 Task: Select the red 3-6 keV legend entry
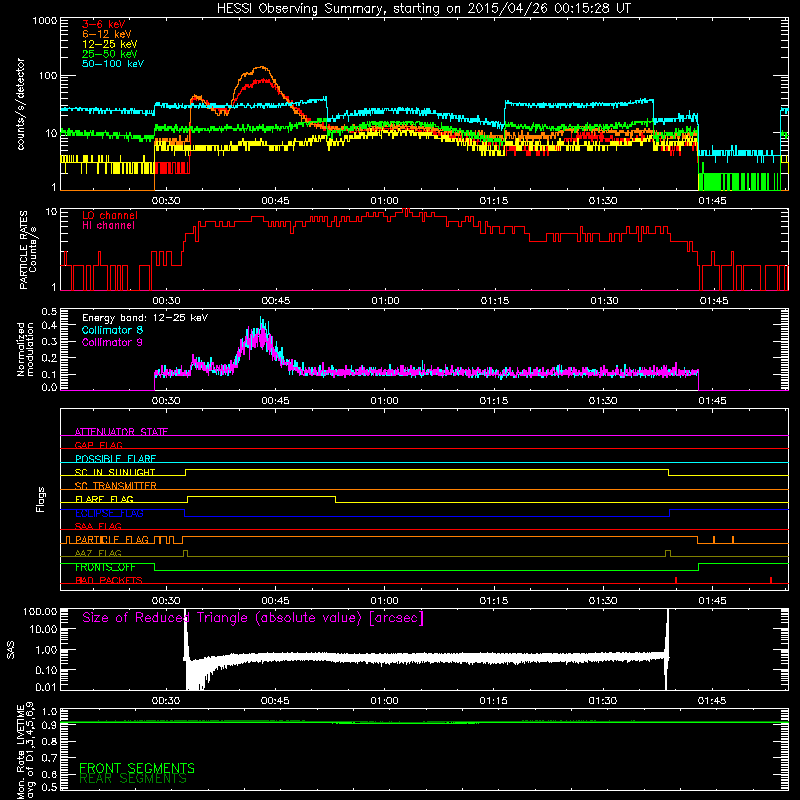coord(104,24)
